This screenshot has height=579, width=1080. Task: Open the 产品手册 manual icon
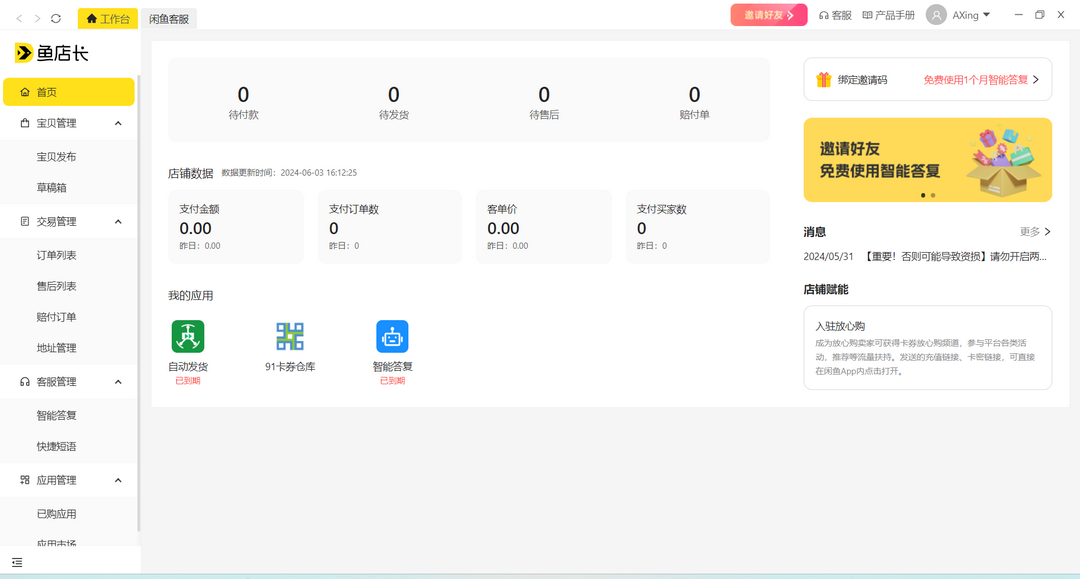coord(867,16)
